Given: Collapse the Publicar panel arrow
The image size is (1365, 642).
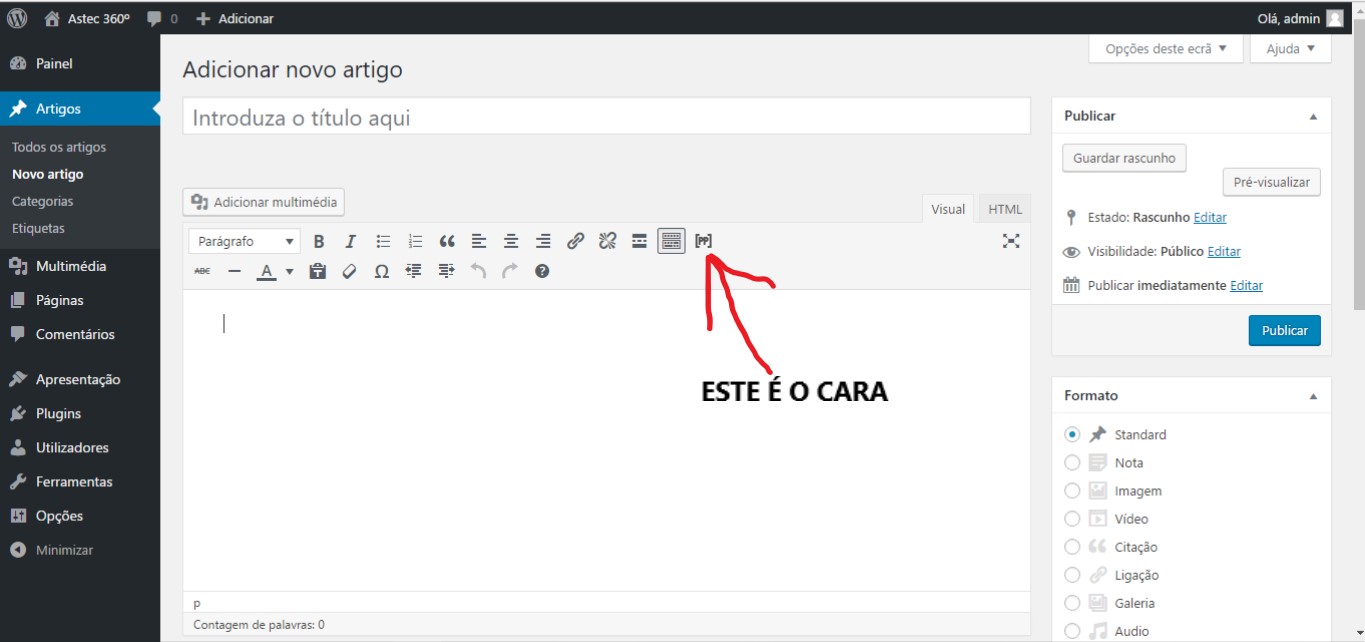Looking at the screenshot, I should 1313,117.
